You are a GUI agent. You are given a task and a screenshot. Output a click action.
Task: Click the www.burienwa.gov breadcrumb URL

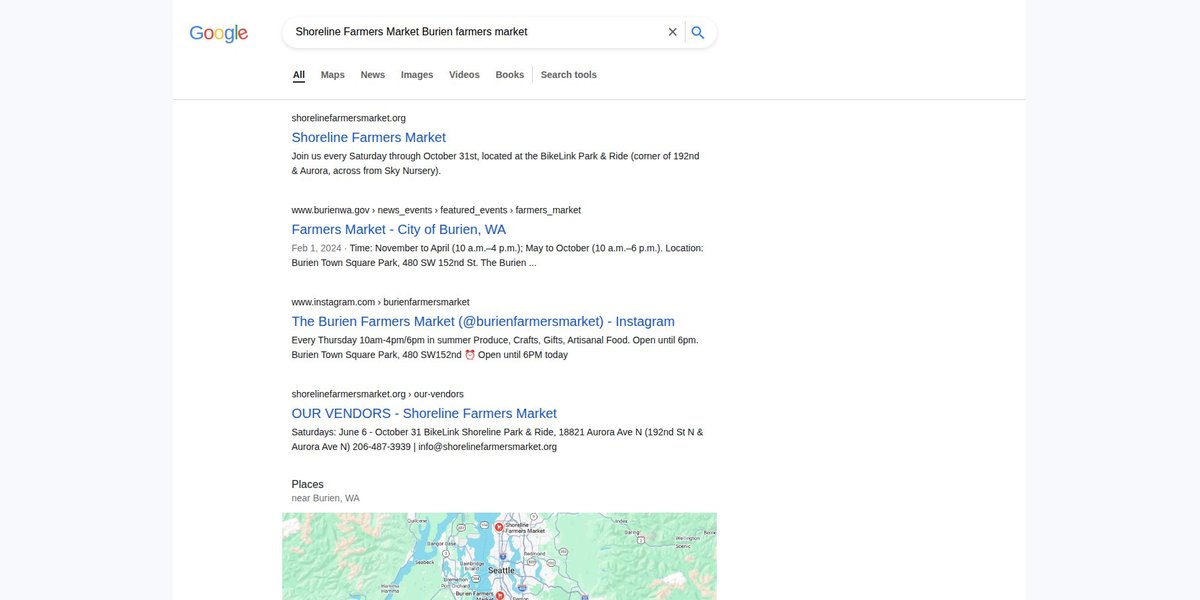tap(436, 210)
